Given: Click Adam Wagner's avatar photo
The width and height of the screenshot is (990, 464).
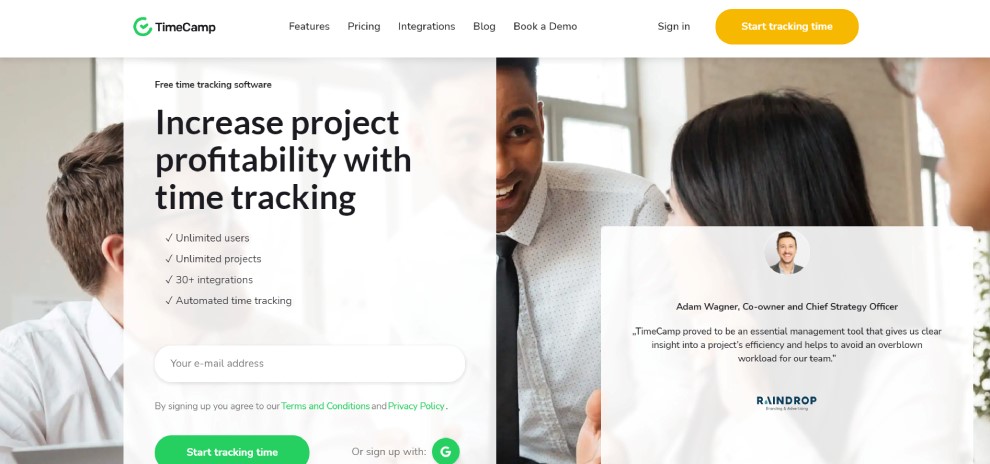Looking at the screenshot, I should click(x=787, y=251).
